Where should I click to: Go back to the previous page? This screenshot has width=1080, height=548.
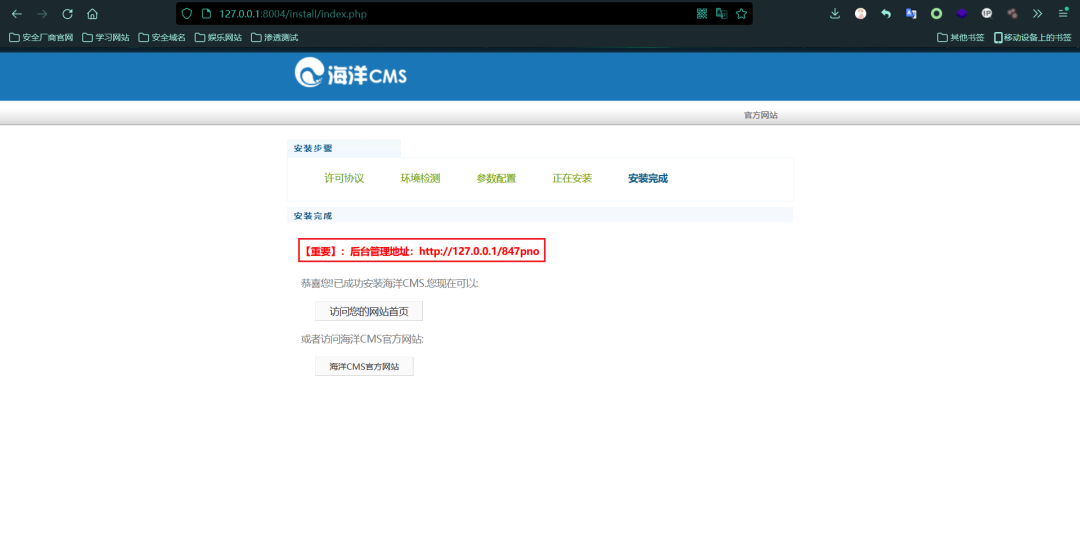coord(17,14)
